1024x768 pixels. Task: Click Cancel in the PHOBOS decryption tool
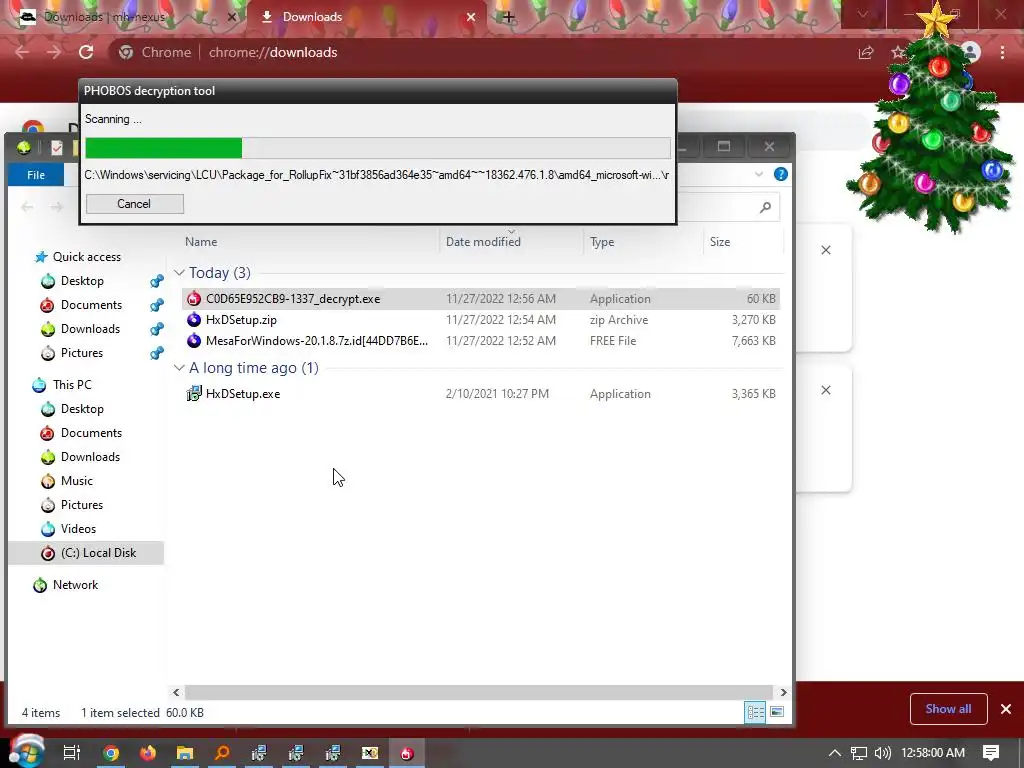(x=135, y=204)
